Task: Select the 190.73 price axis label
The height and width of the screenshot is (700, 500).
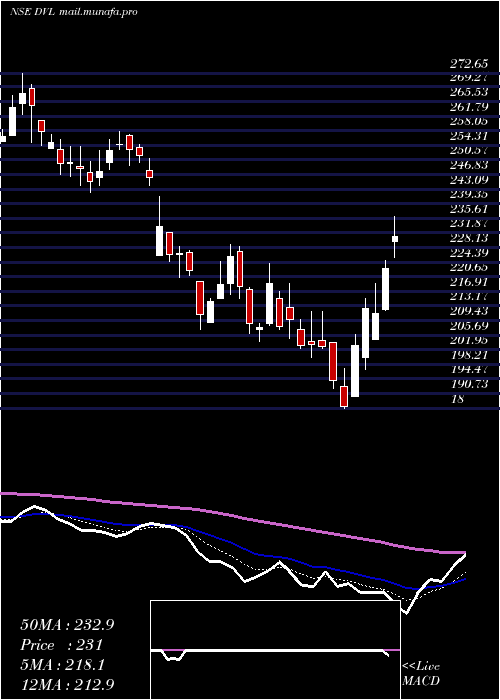Action: click(469, 384)
